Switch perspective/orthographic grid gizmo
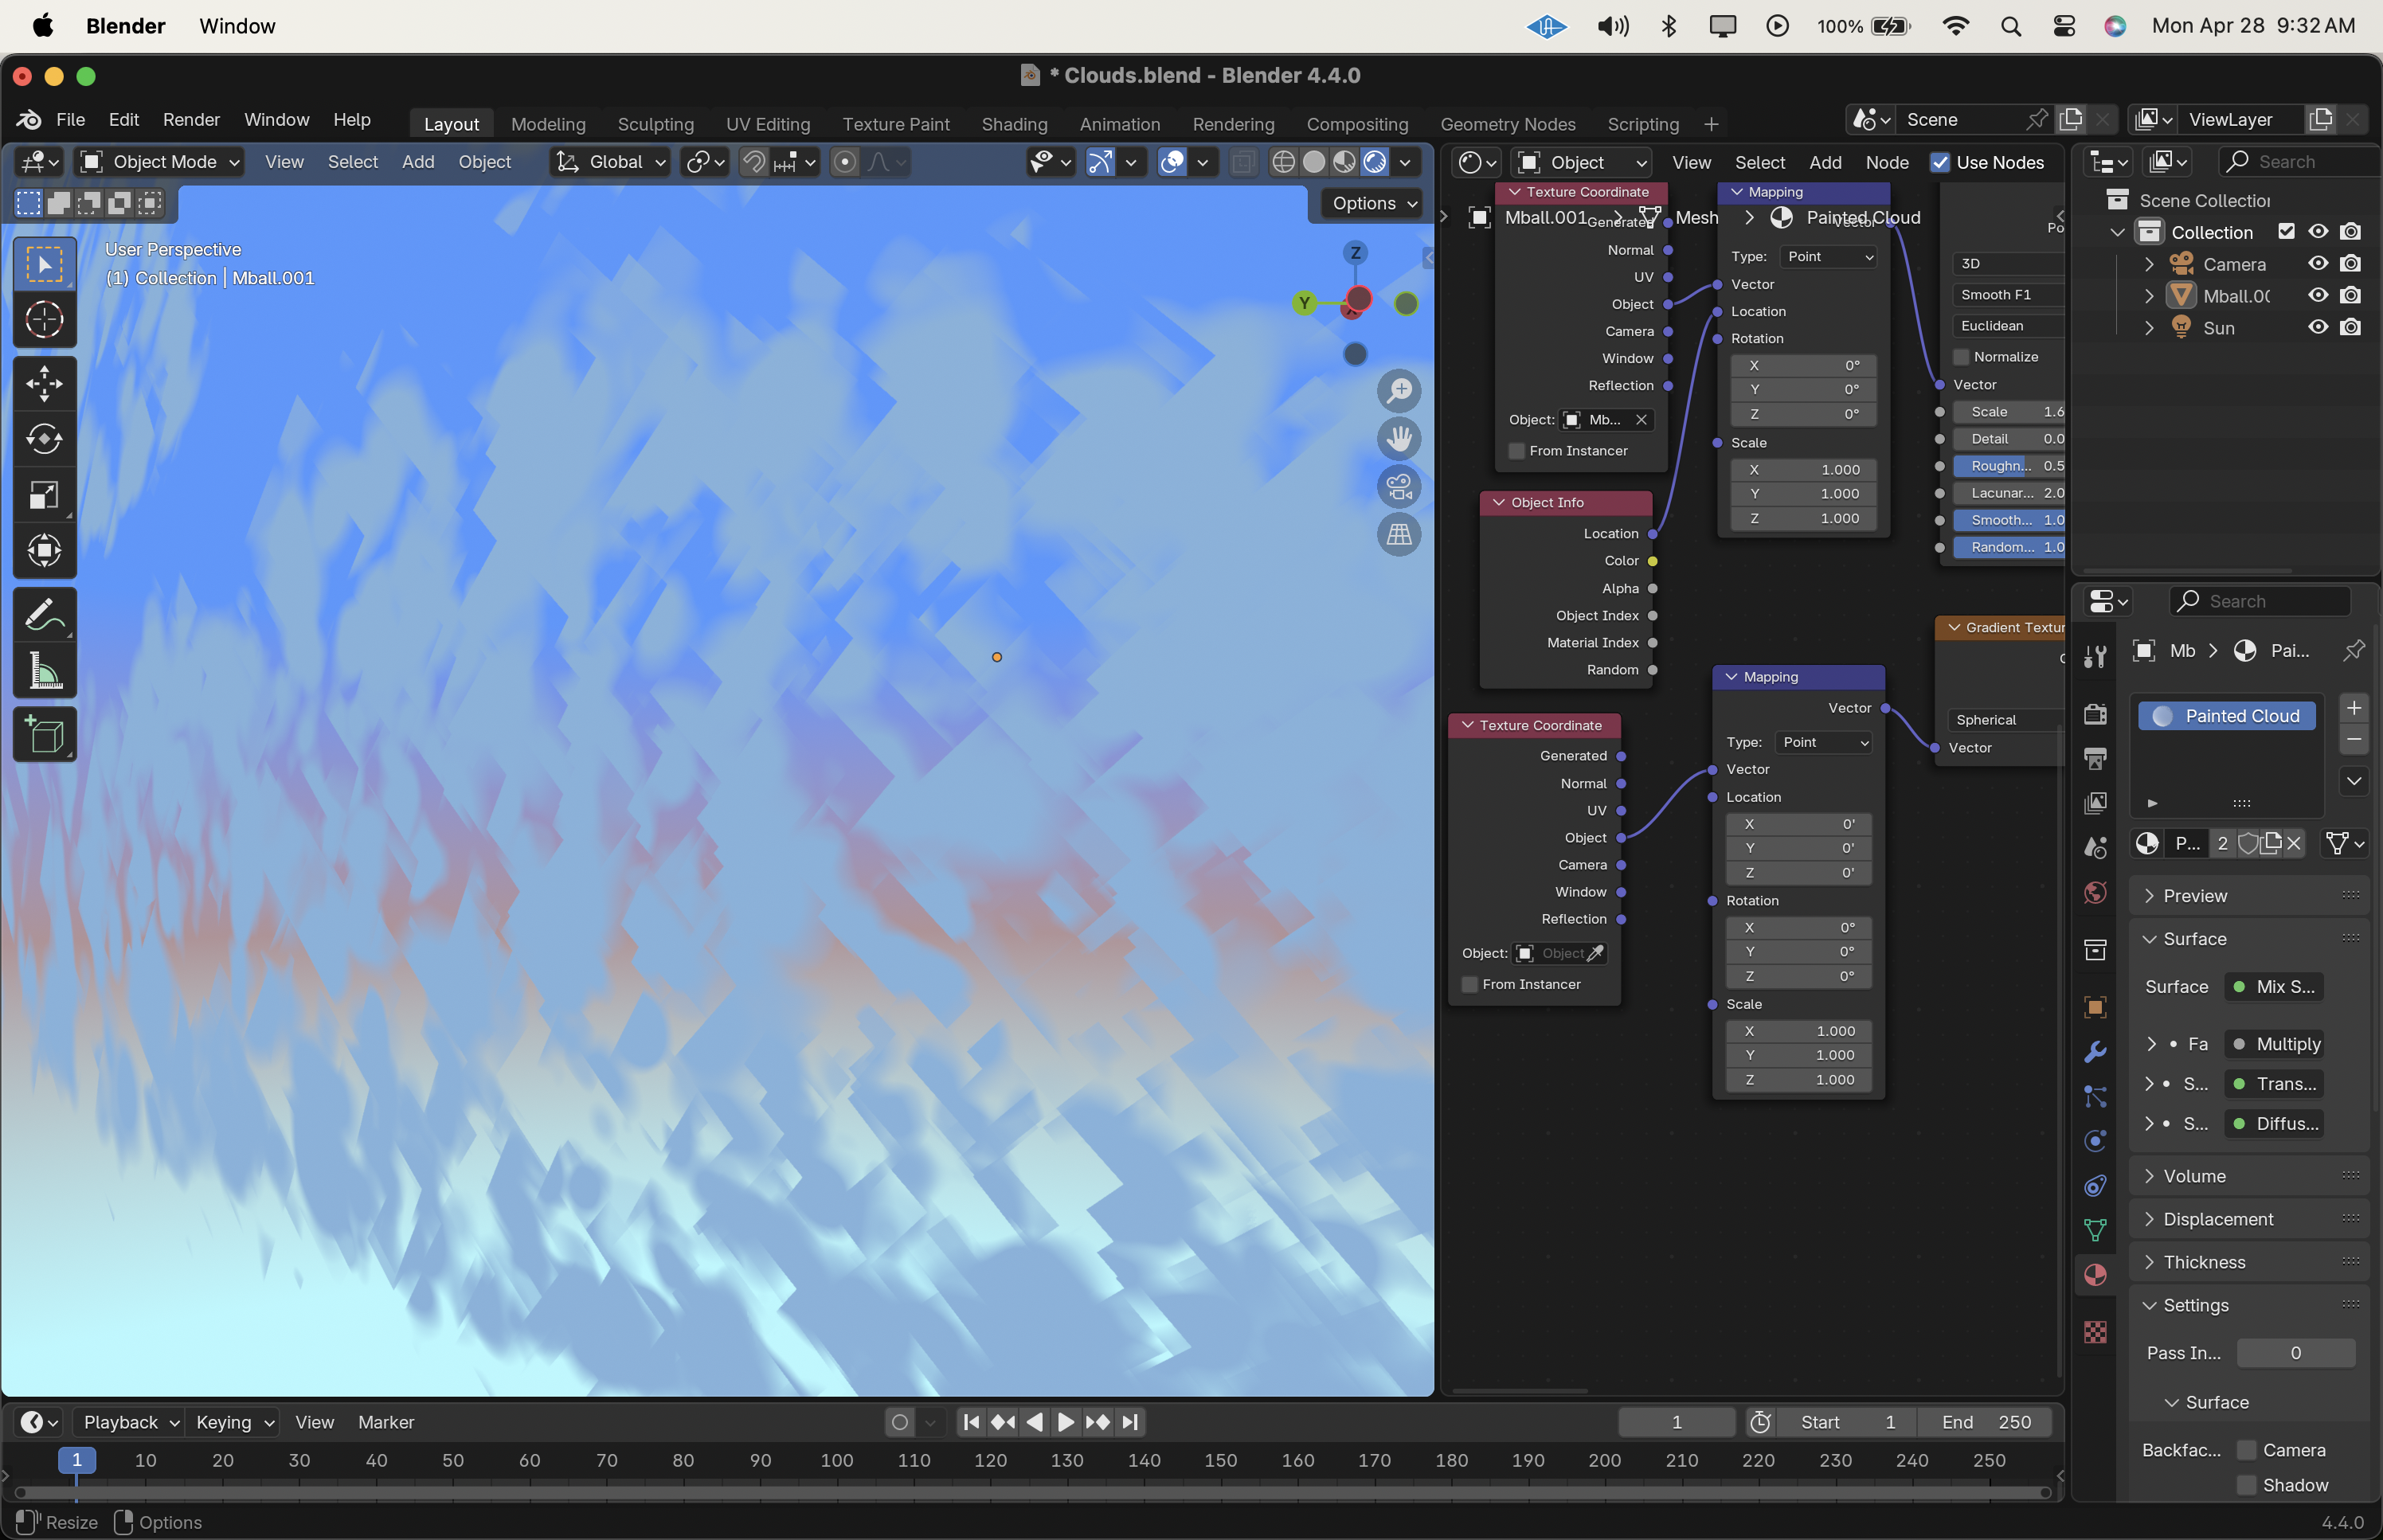This screenshot has height=1540, width=2383. click(1399, 535)
